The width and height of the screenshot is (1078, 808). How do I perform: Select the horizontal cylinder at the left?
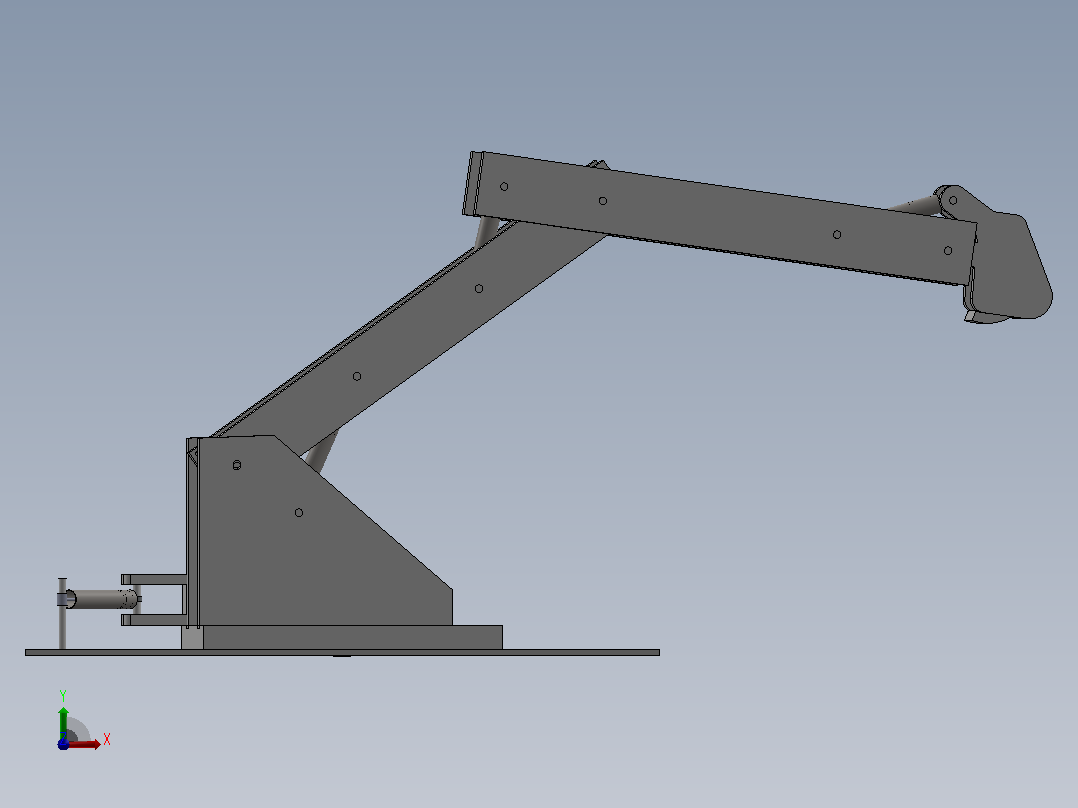click(x=103, y=599)
